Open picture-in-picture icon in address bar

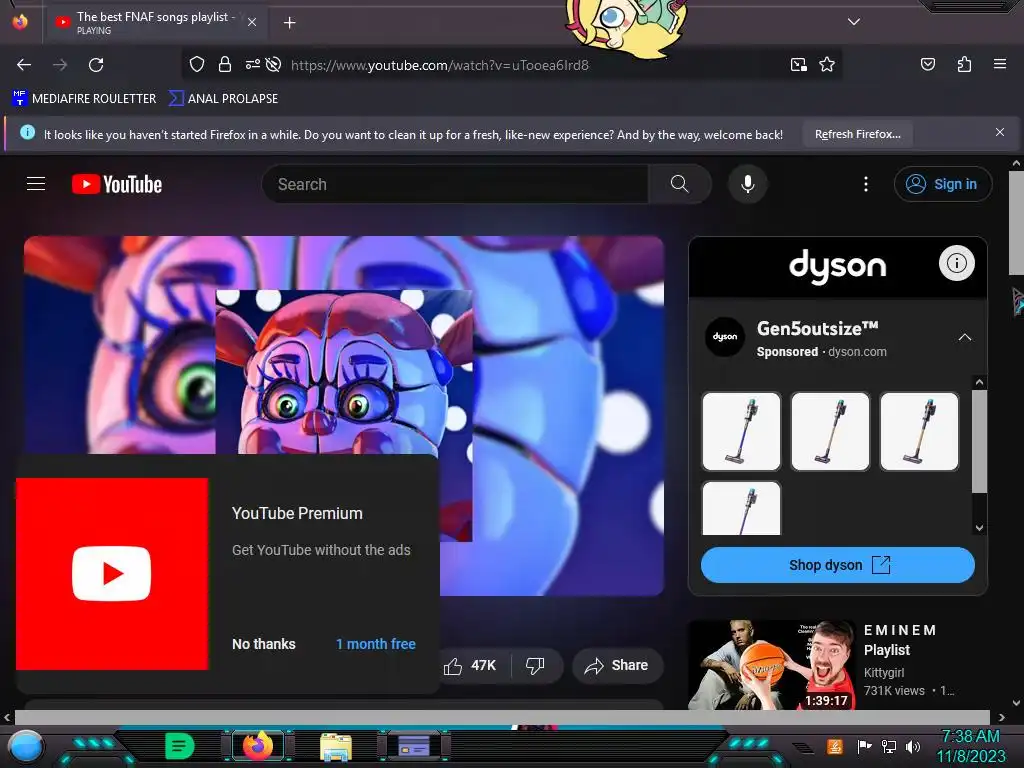pos(799,65)
